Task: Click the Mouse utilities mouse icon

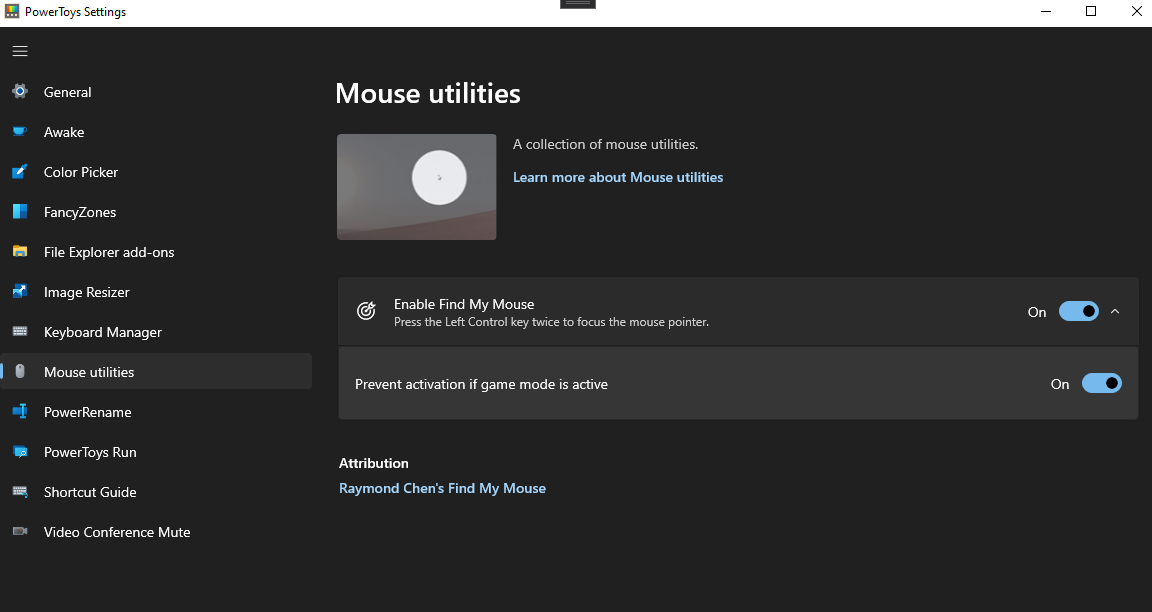Action: coord(20,371)
